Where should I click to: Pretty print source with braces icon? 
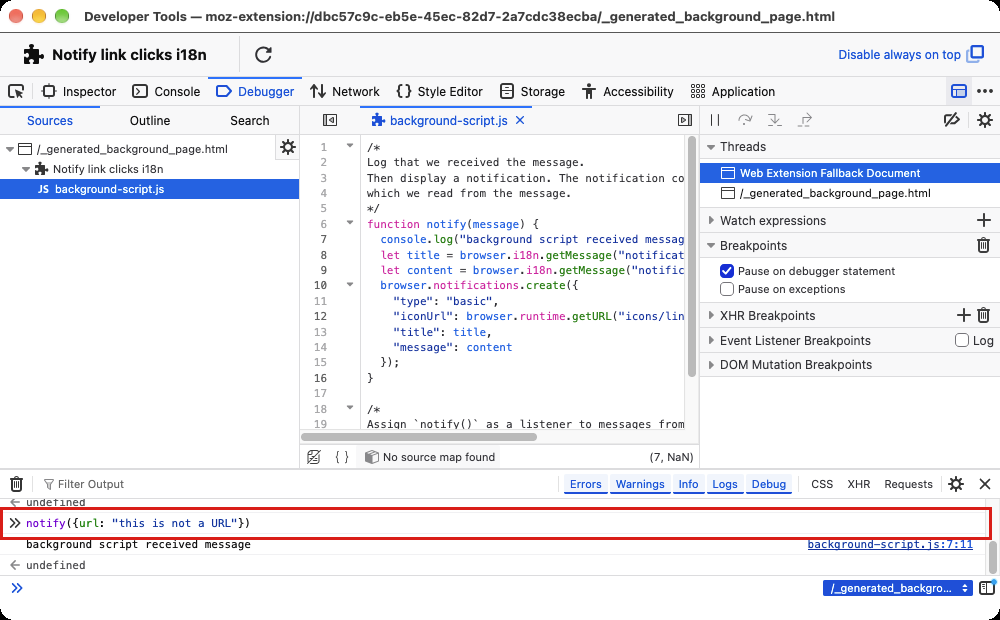coord(342,457)
